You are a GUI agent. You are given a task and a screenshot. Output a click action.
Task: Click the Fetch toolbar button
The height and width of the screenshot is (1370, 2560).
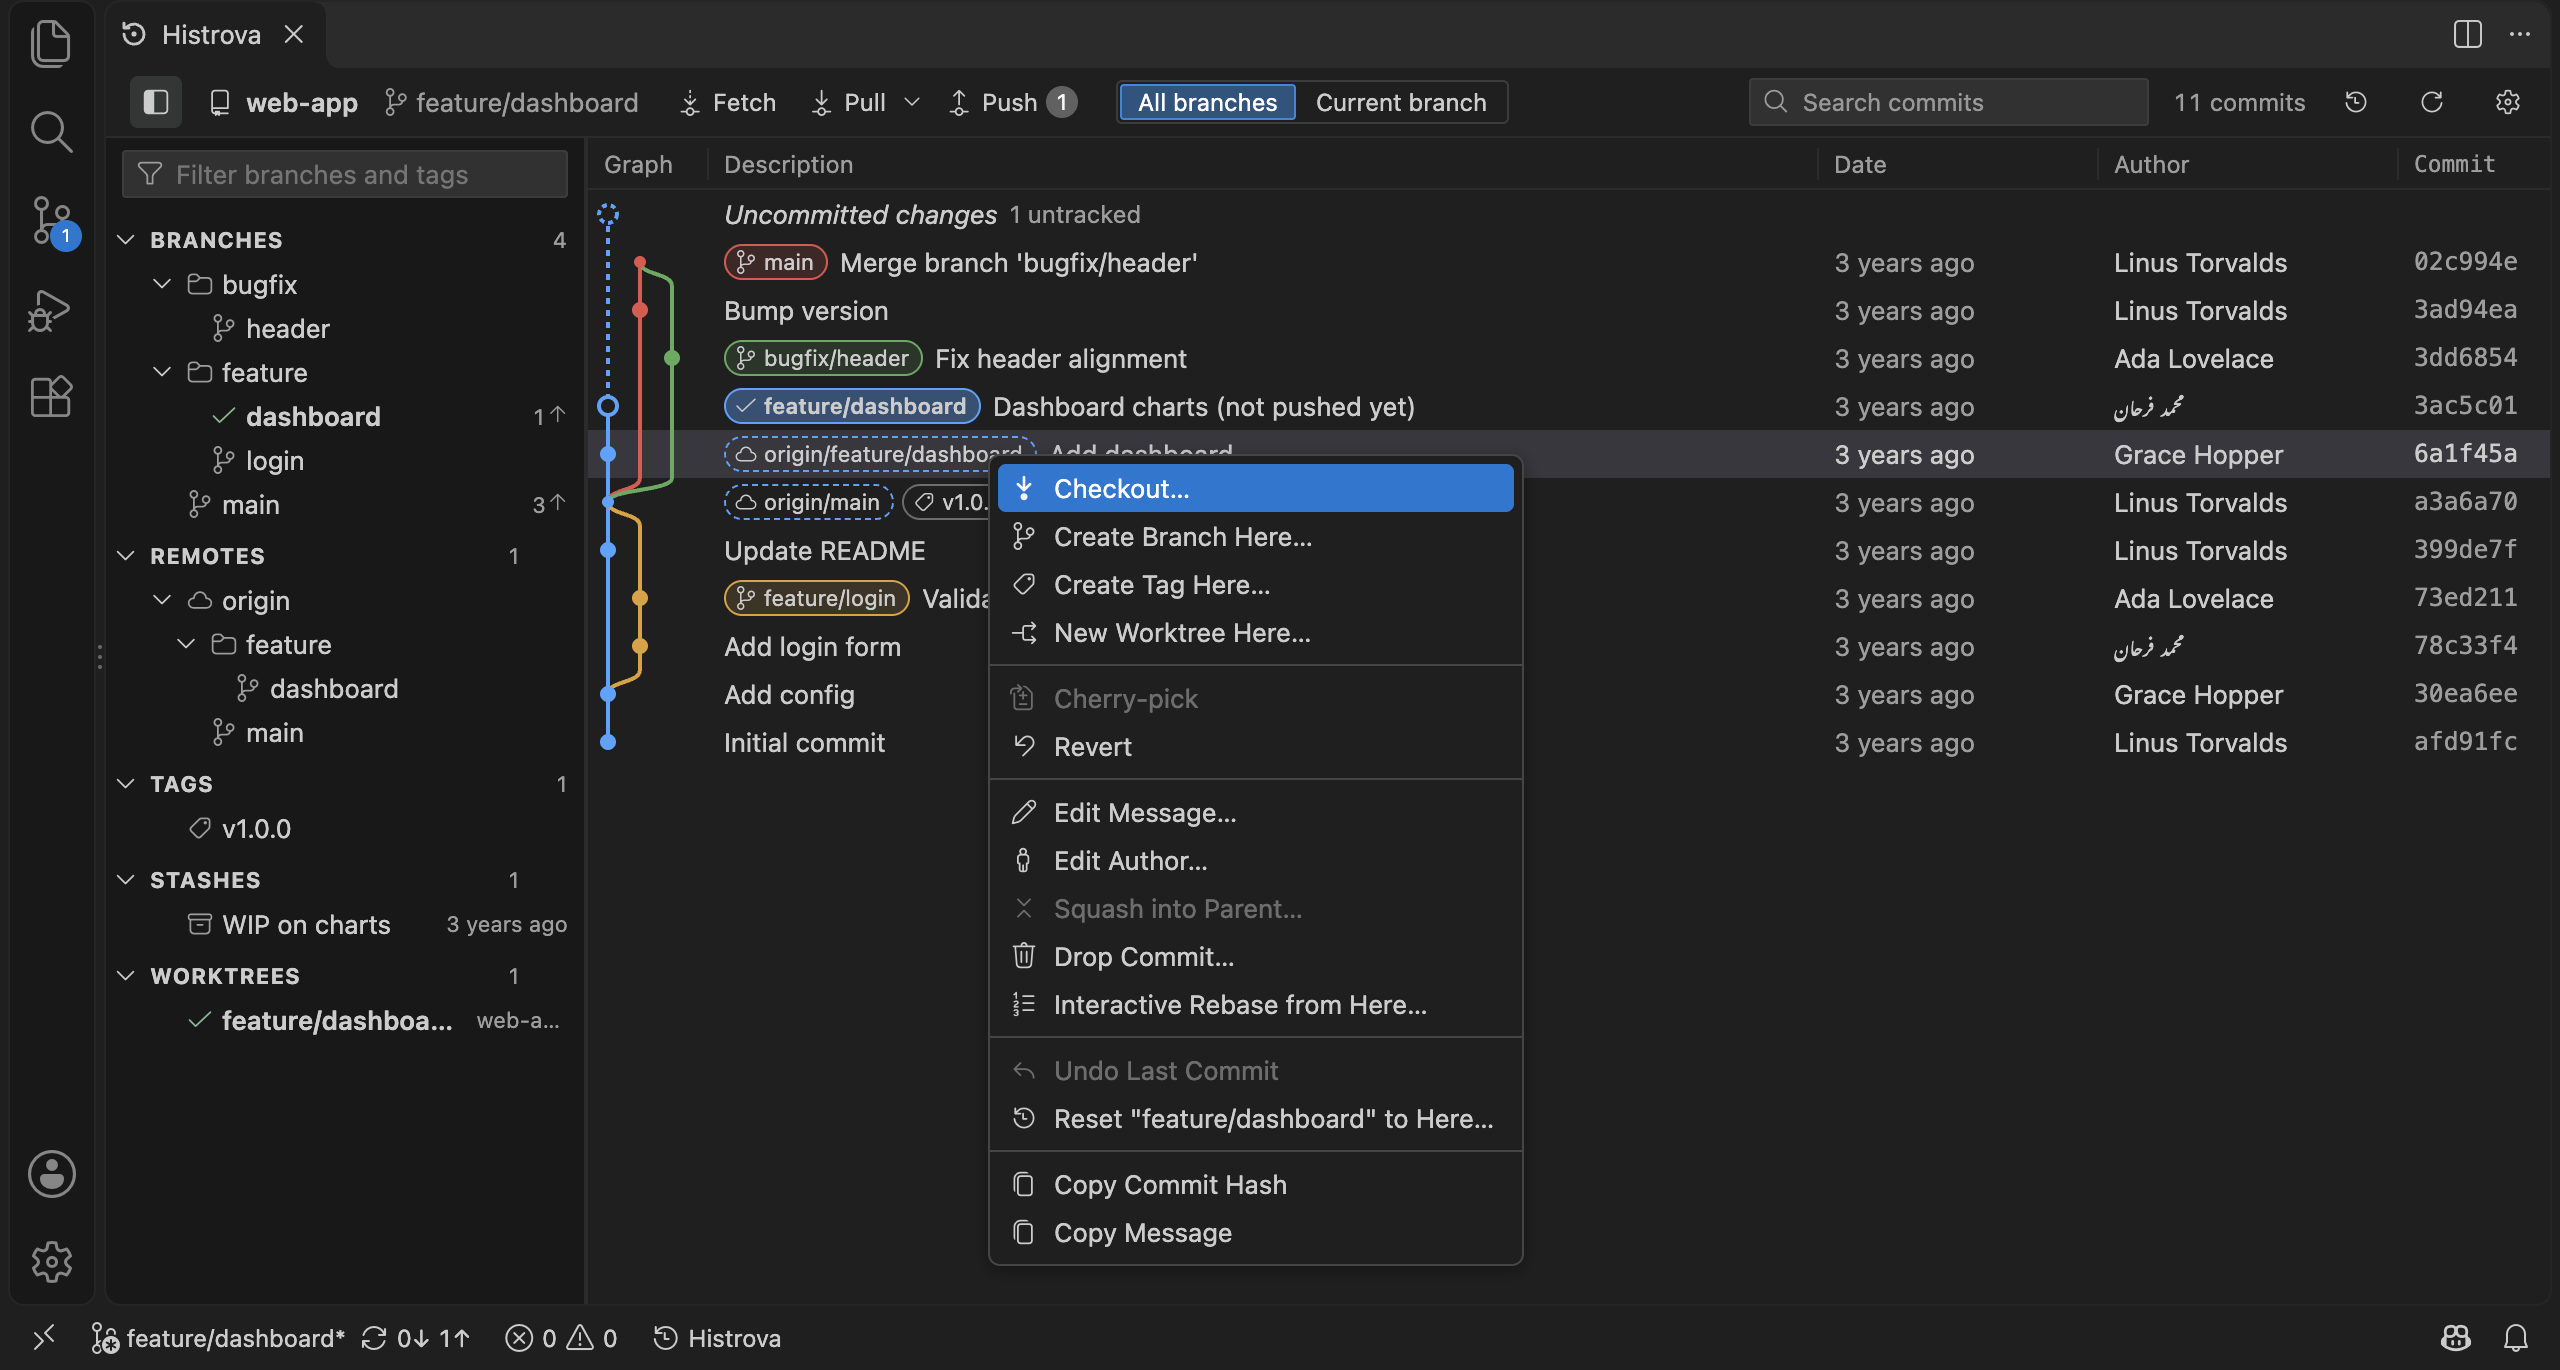727,102
